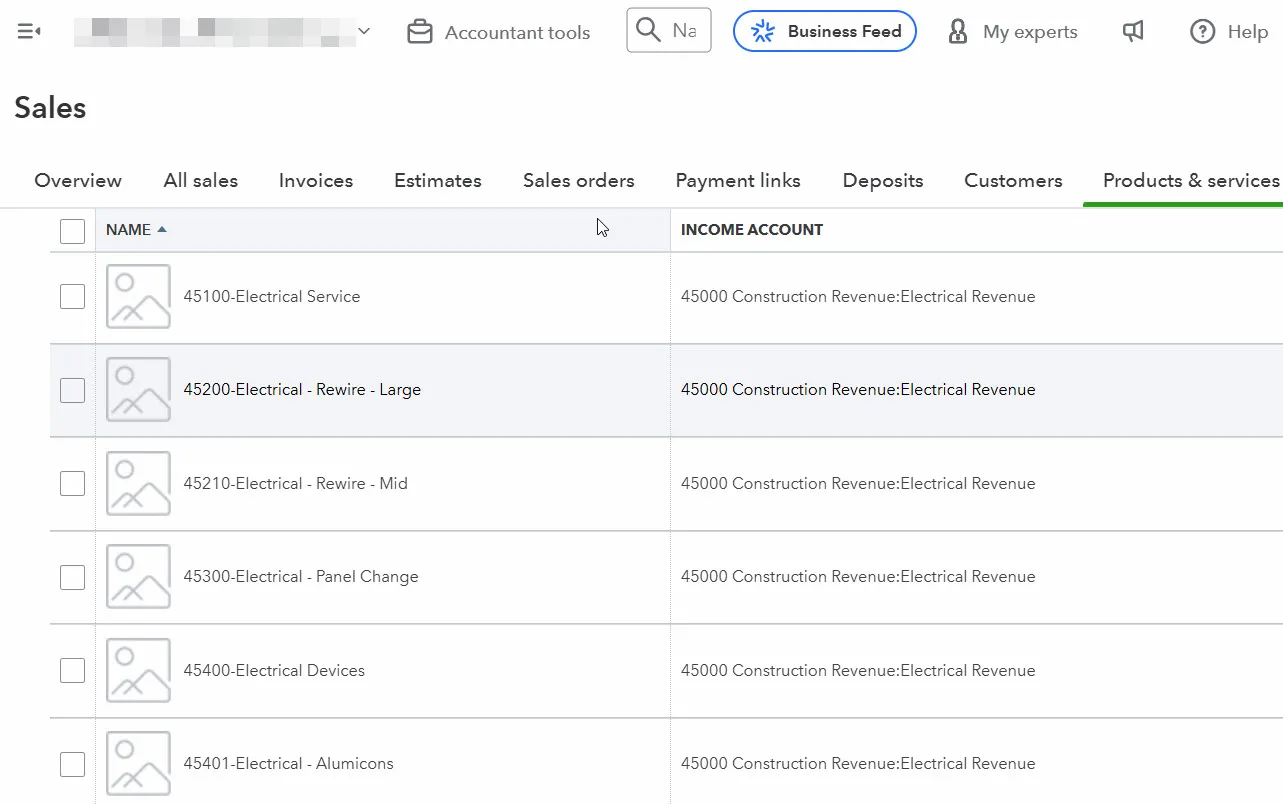The height and width of the screenshot is (804, 1283).
Task: Open the Help question mark icon
Action: [x=1202, y=32]
